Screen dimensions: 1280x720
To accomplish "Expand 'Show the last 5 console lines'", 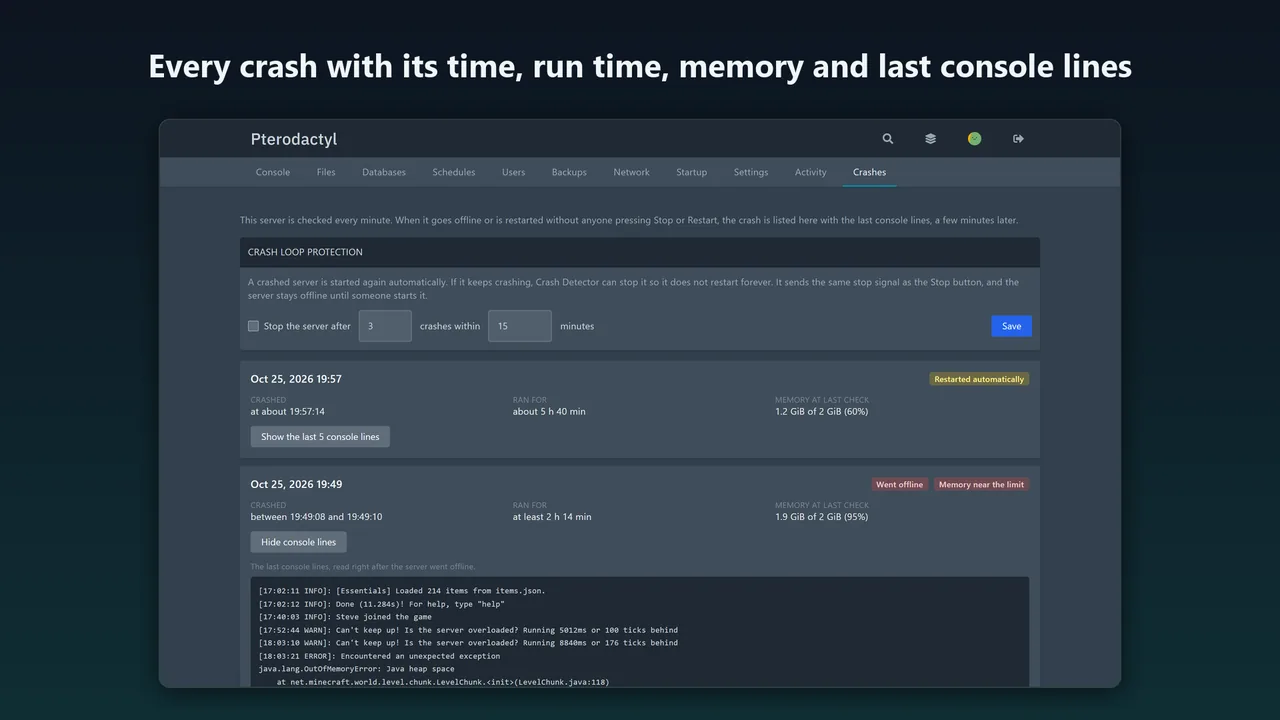I will click(x=320, y=437).
